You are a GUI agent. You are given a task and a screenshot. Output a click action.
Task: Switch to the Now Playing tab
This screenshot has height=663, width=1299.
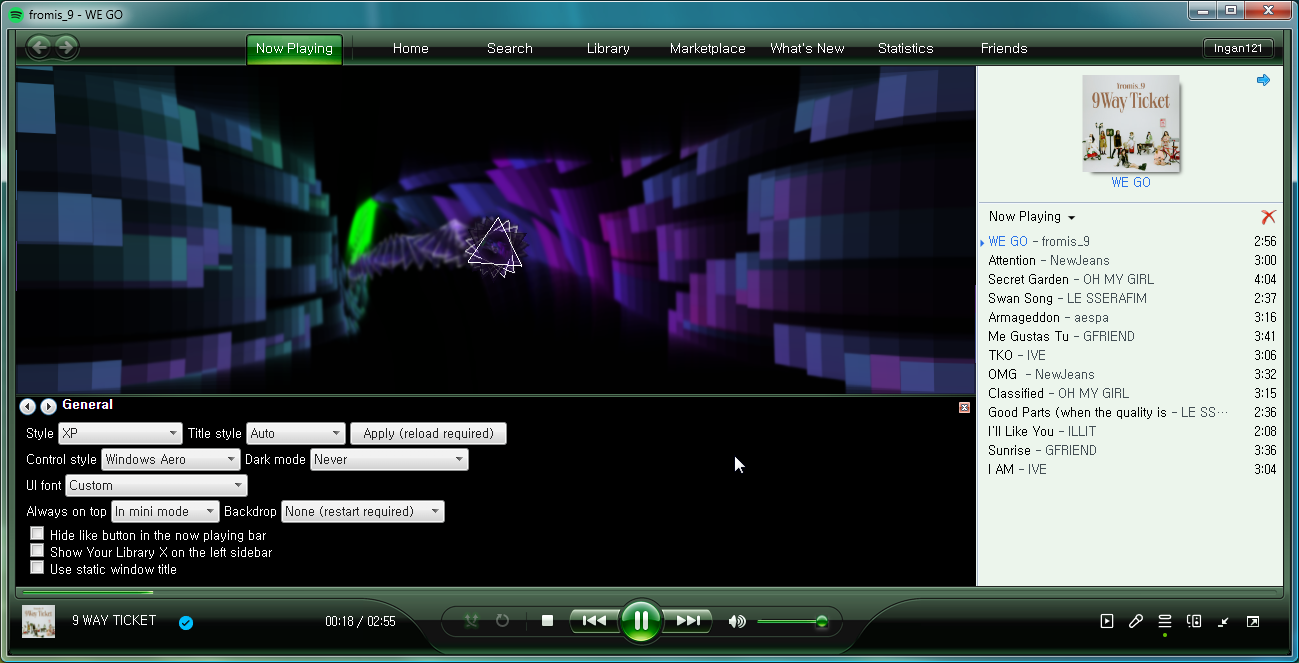295,49
